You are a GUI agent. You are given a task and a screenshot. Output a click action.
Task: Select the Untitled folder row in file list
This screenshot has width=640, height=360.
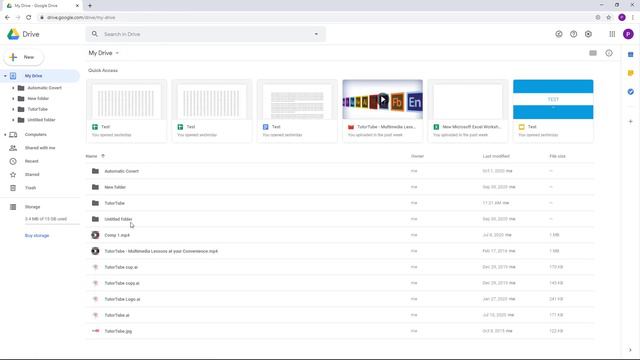click(340, 219)
